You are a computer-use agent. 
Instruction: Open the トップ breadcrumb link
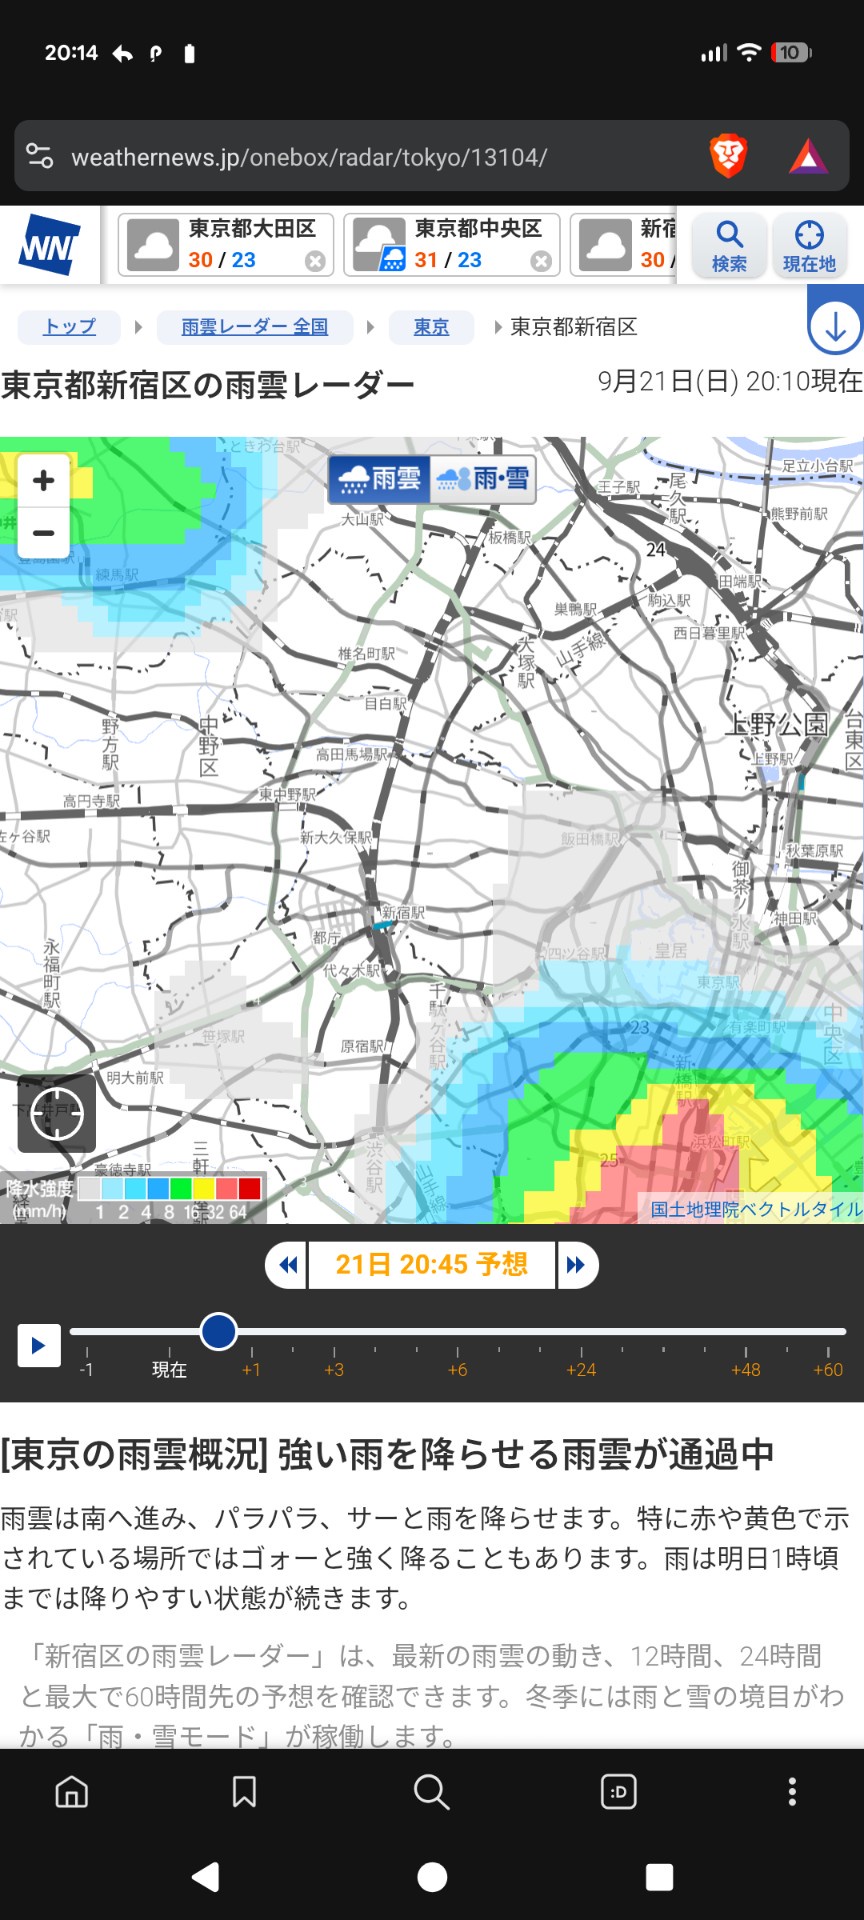coord(69,327)
